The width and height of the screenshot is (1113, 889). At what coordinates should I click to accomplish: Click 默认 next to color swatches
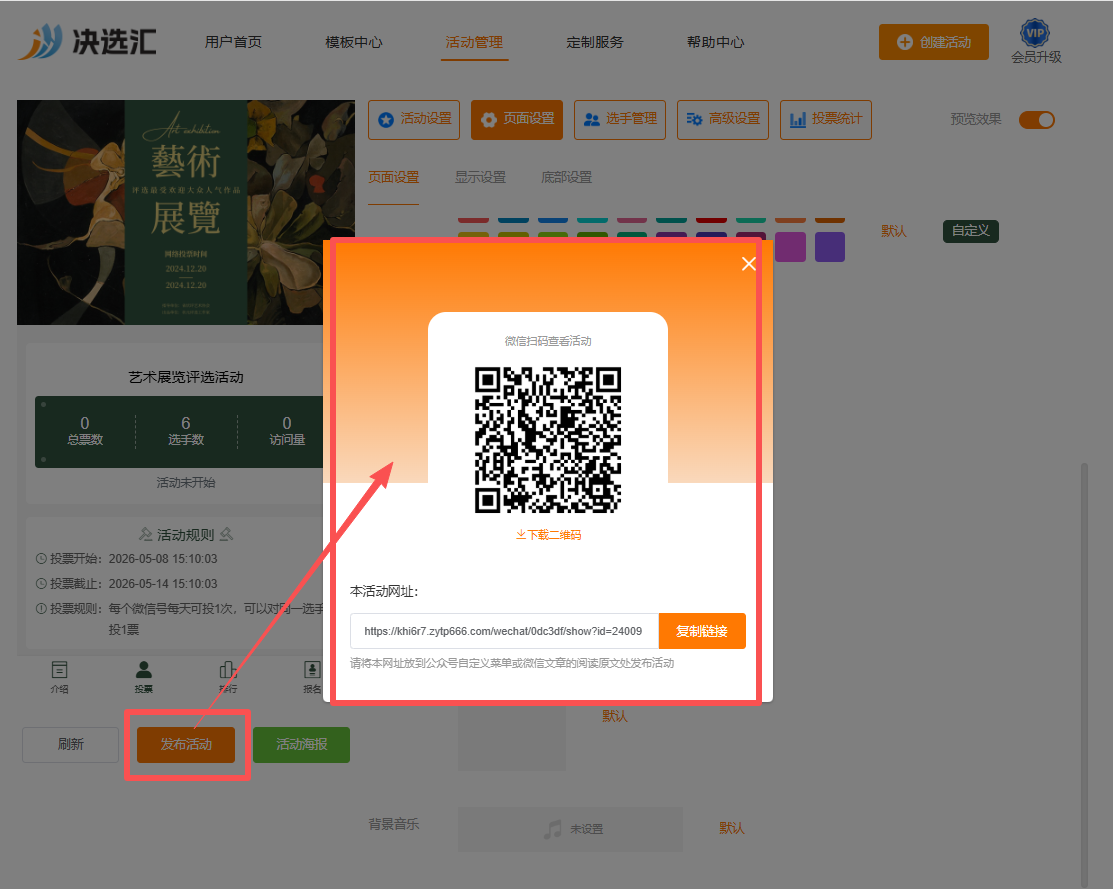tap(894, 231)
